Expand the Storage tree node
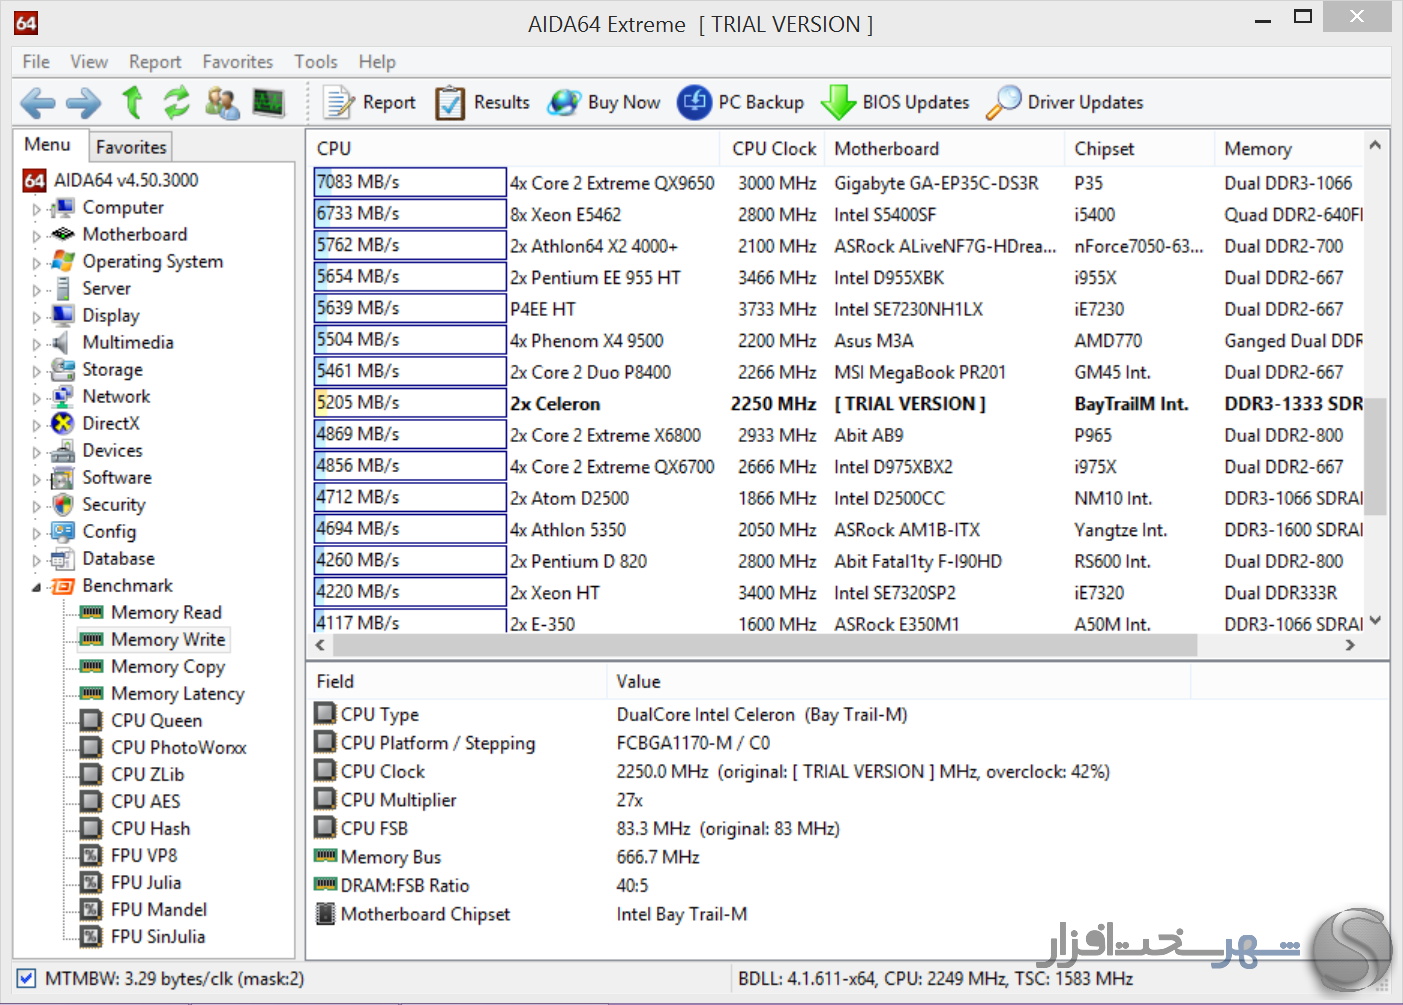This screenshot has width=1403, height=1005. tap(37, 371)
